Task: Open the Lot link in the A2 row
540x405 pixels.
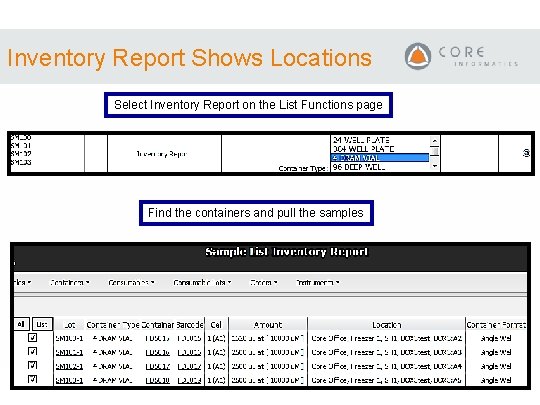Action: tap(69, 339)
